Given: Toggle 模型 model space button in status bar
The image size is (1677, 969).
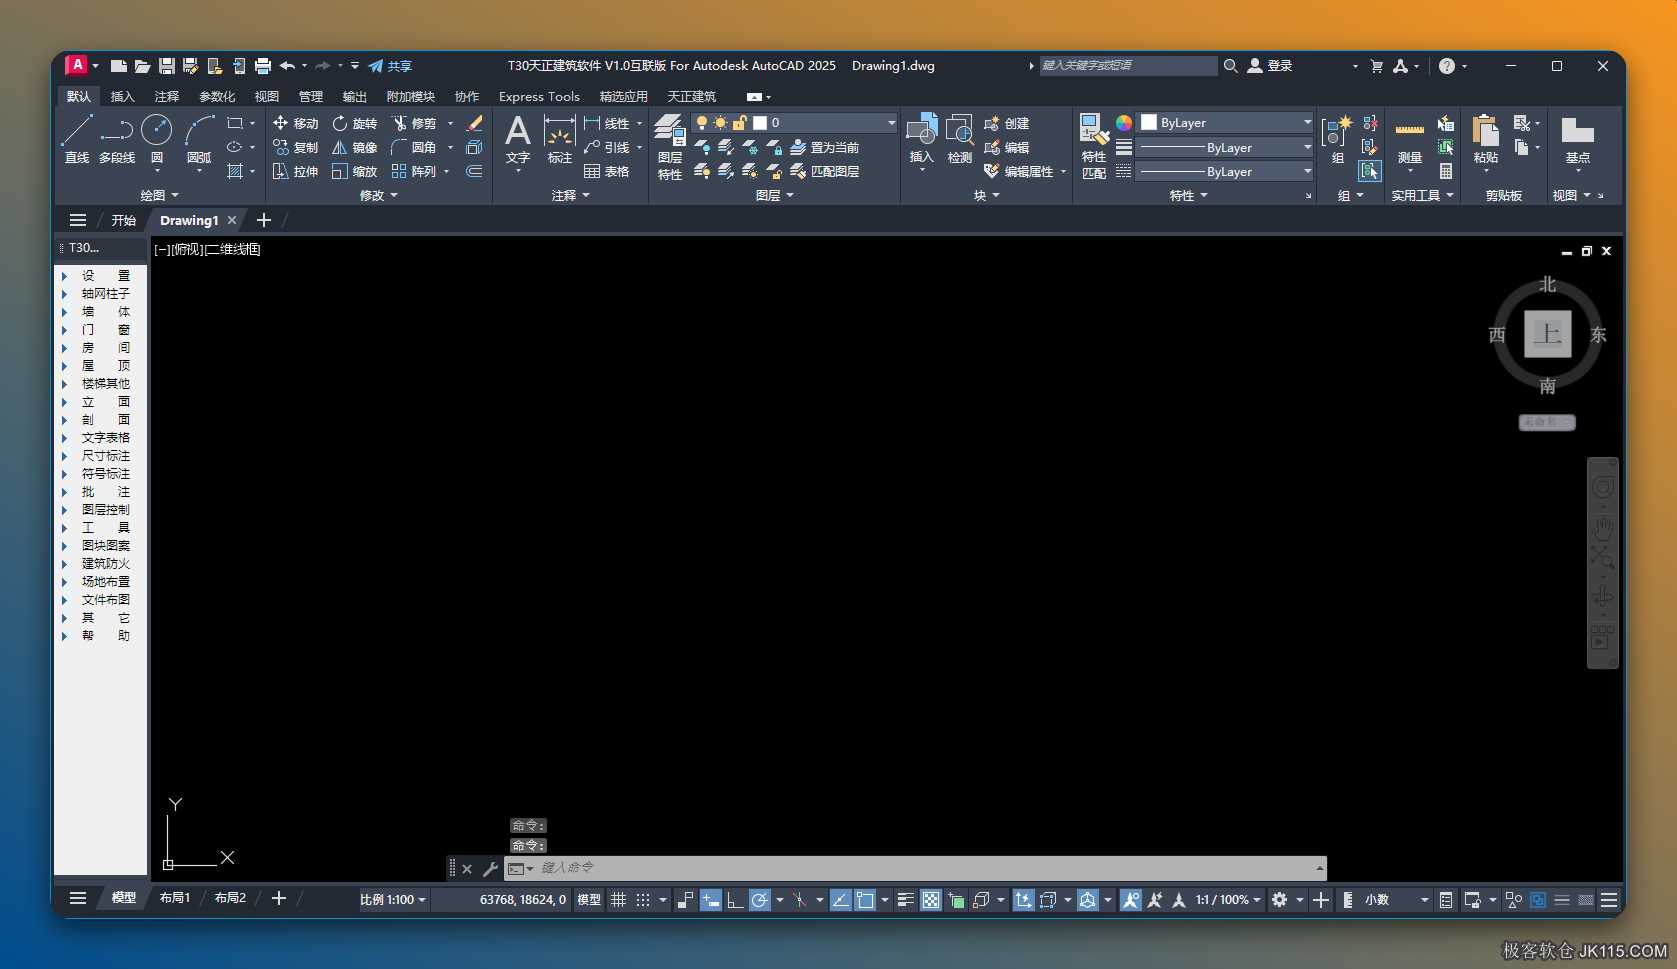Looking at the screenshot, I should [x=589, y=900].
